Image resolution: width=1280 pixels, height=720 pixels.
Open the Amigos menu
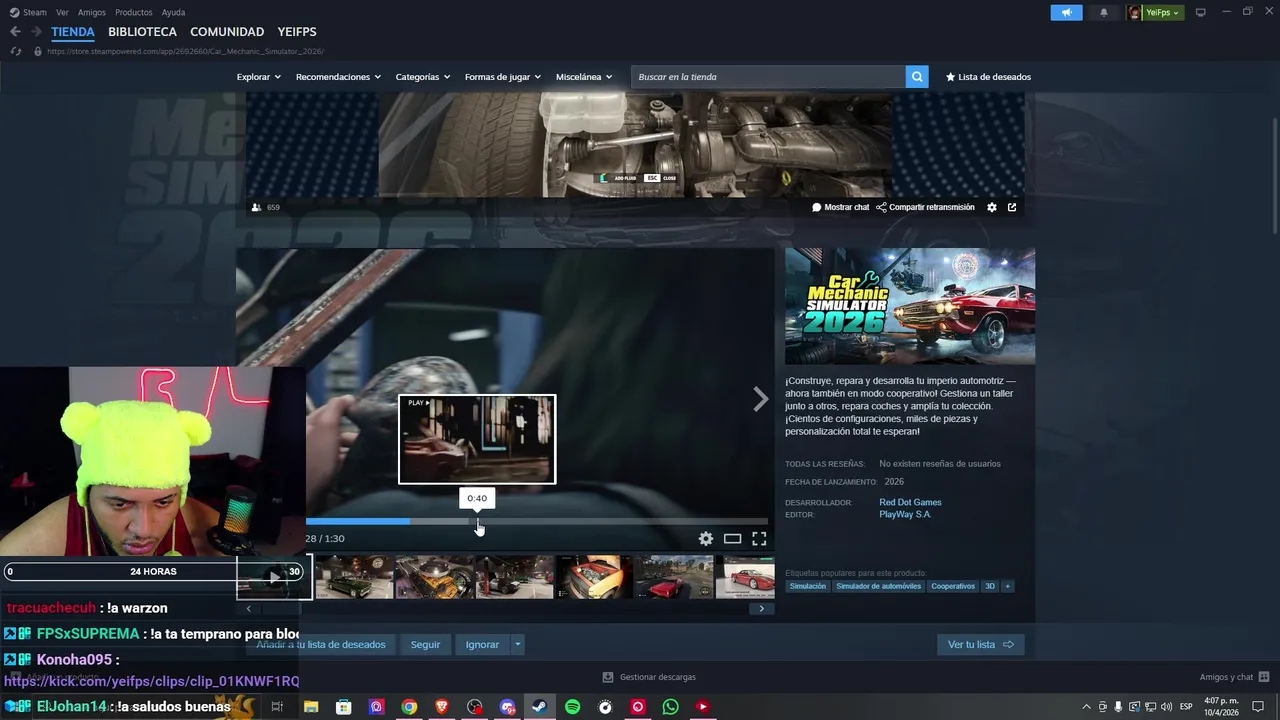click(92, 12)
